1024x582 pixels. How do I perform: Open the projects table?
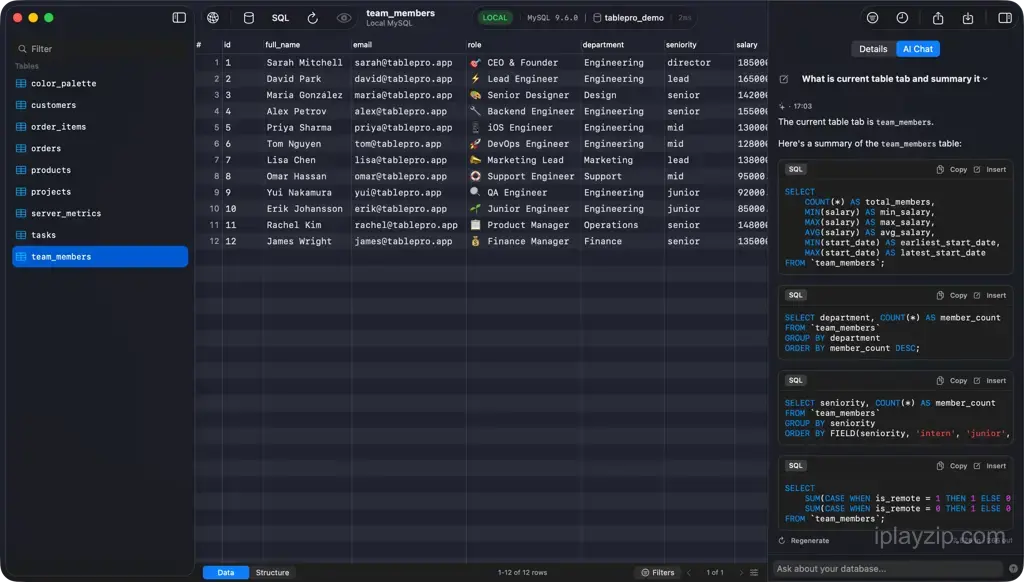[100, 191]
